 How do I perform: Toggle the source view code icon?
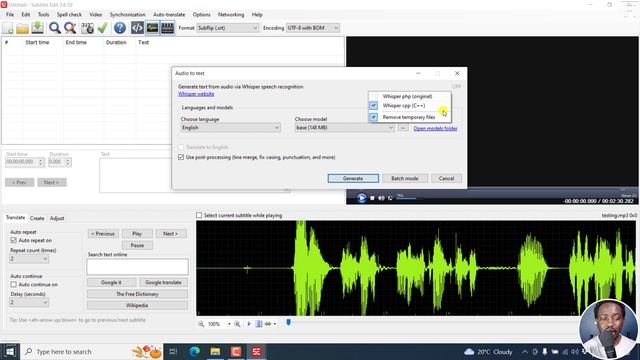pyautogui.click(x=137, y=28)
